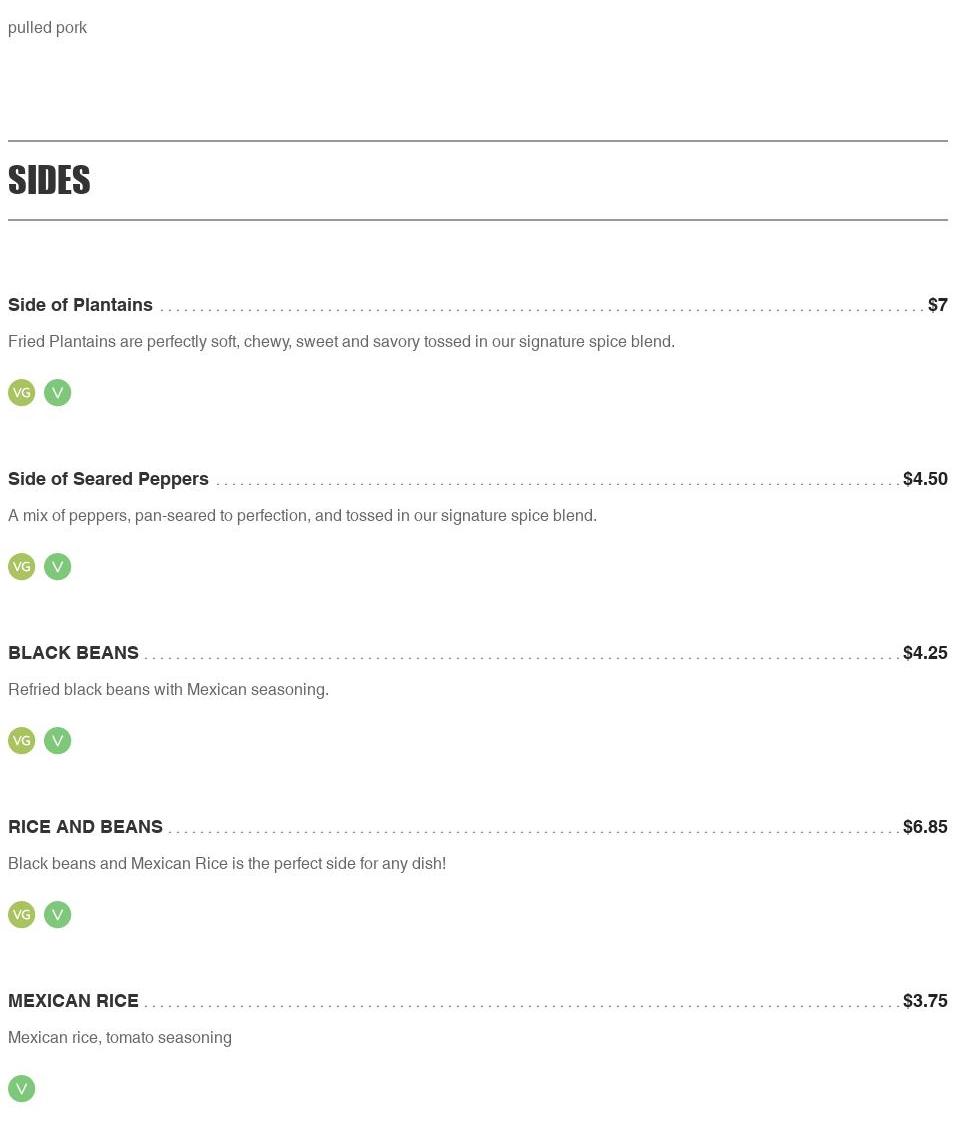
Task: Click the VG badge under Side of Plantains
Action: [x=21, y=393]
